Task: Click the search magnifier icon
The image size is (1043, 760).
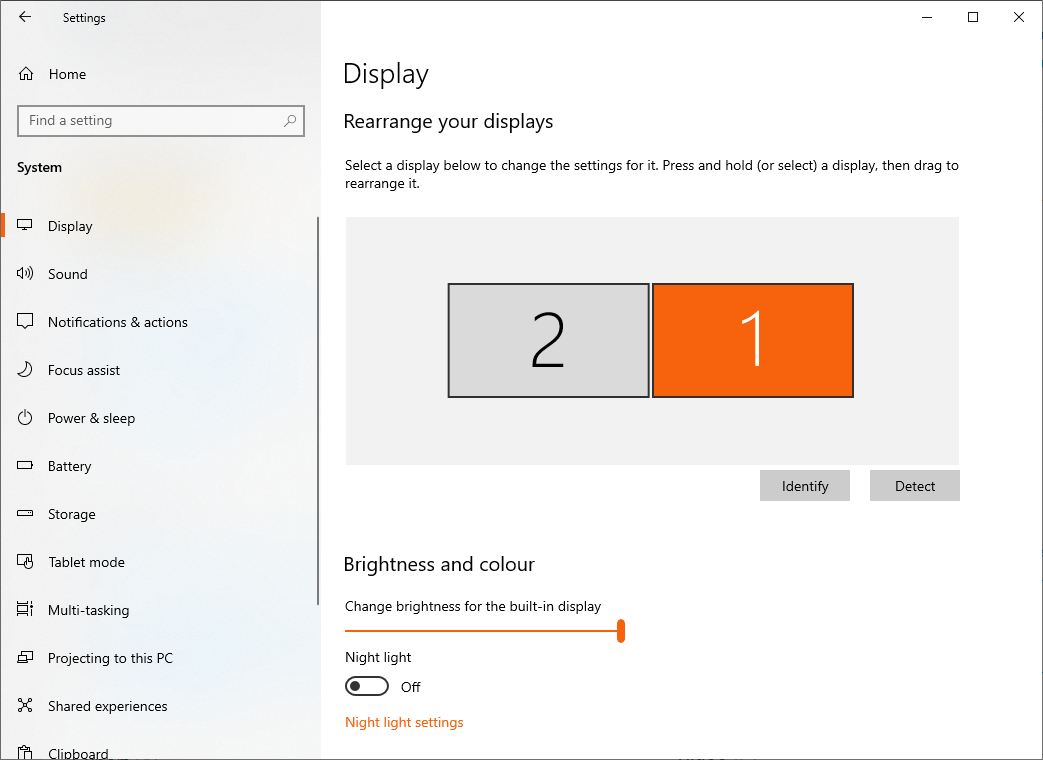Action: (x=290, y=120)
